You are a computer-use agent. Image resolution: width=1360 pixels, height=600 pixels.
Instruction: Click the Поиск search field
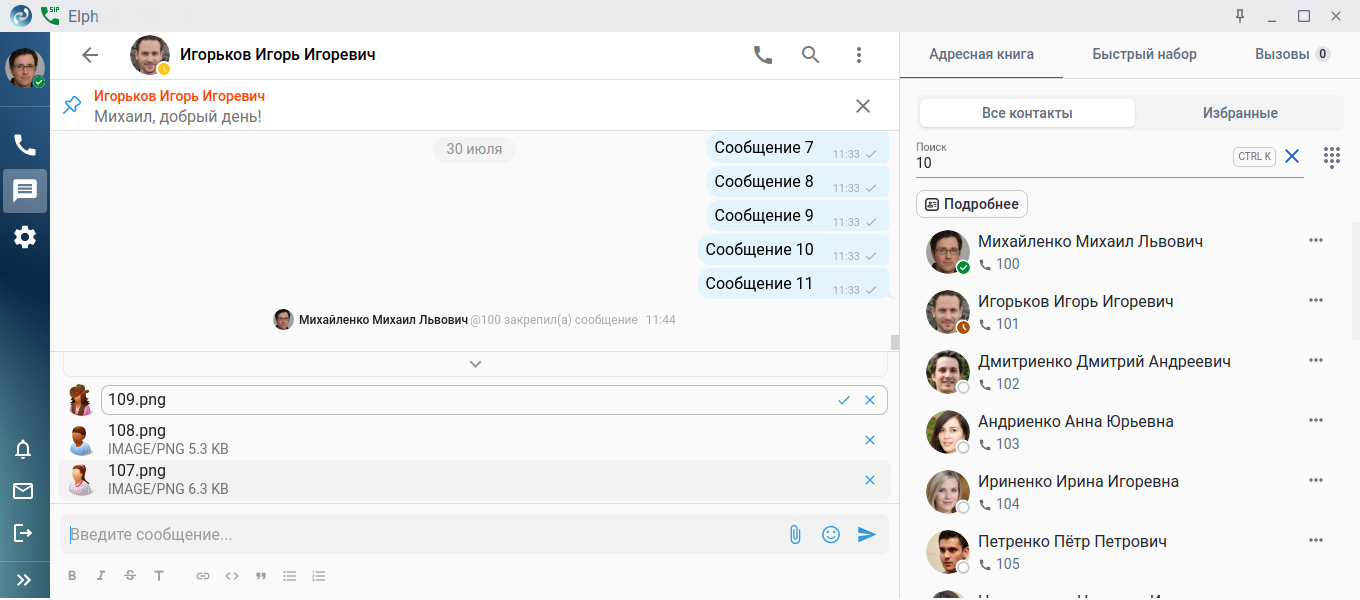coord(1070,162)
